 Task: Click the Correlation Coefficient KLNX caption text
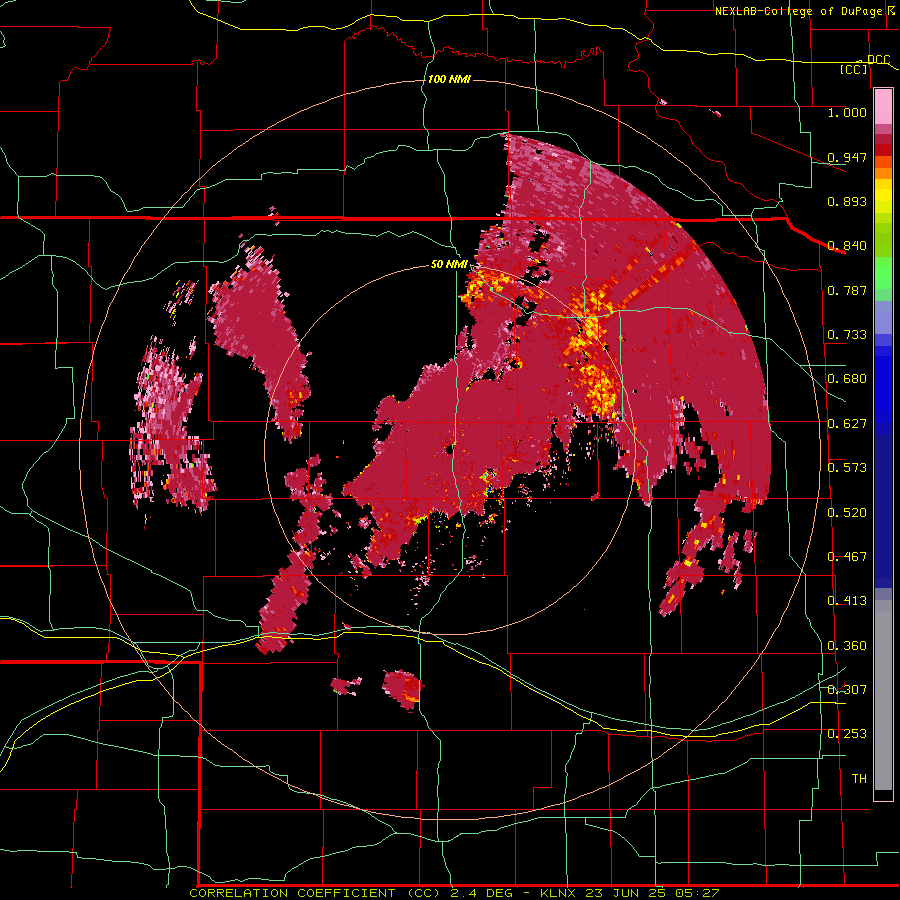454,893
